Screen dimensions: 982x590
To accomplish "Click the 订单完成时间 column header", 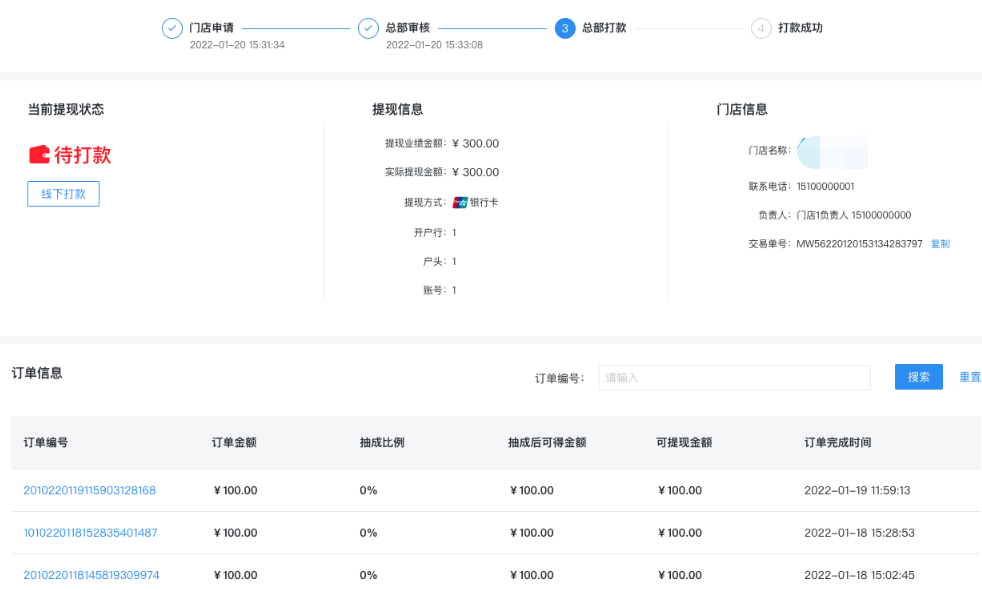I will point(837,442).
